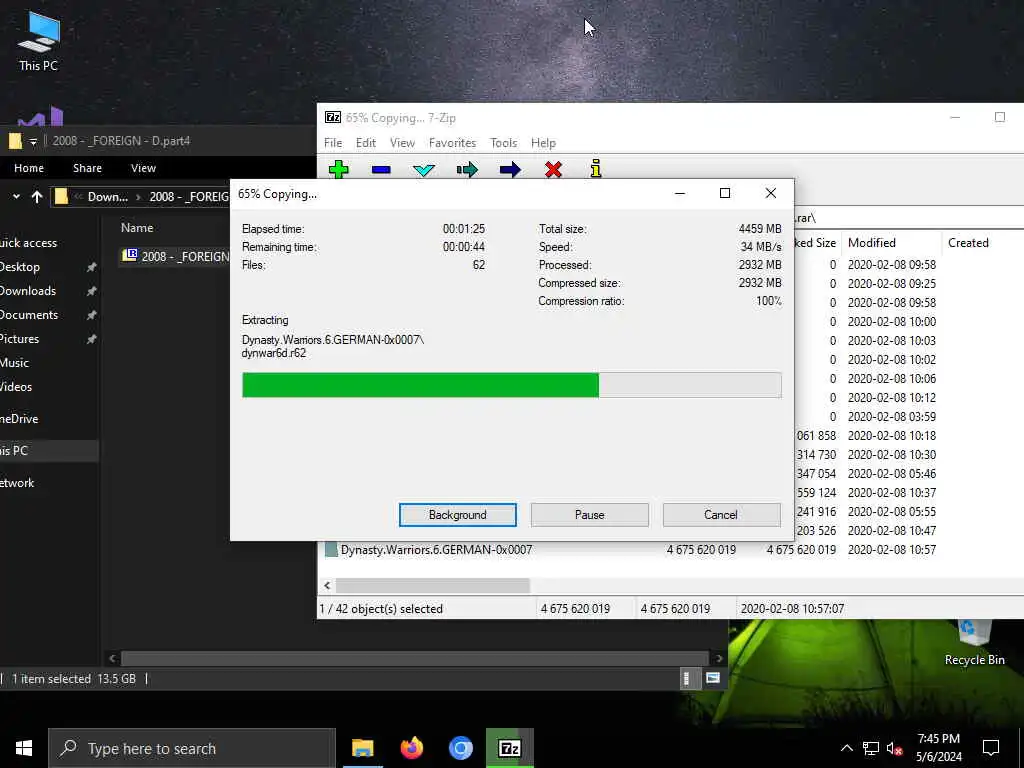Click the Down... breadcrumb in Explorer
Screen dimensions: 1024x768
pyautogui.click(x=108, y=197)
